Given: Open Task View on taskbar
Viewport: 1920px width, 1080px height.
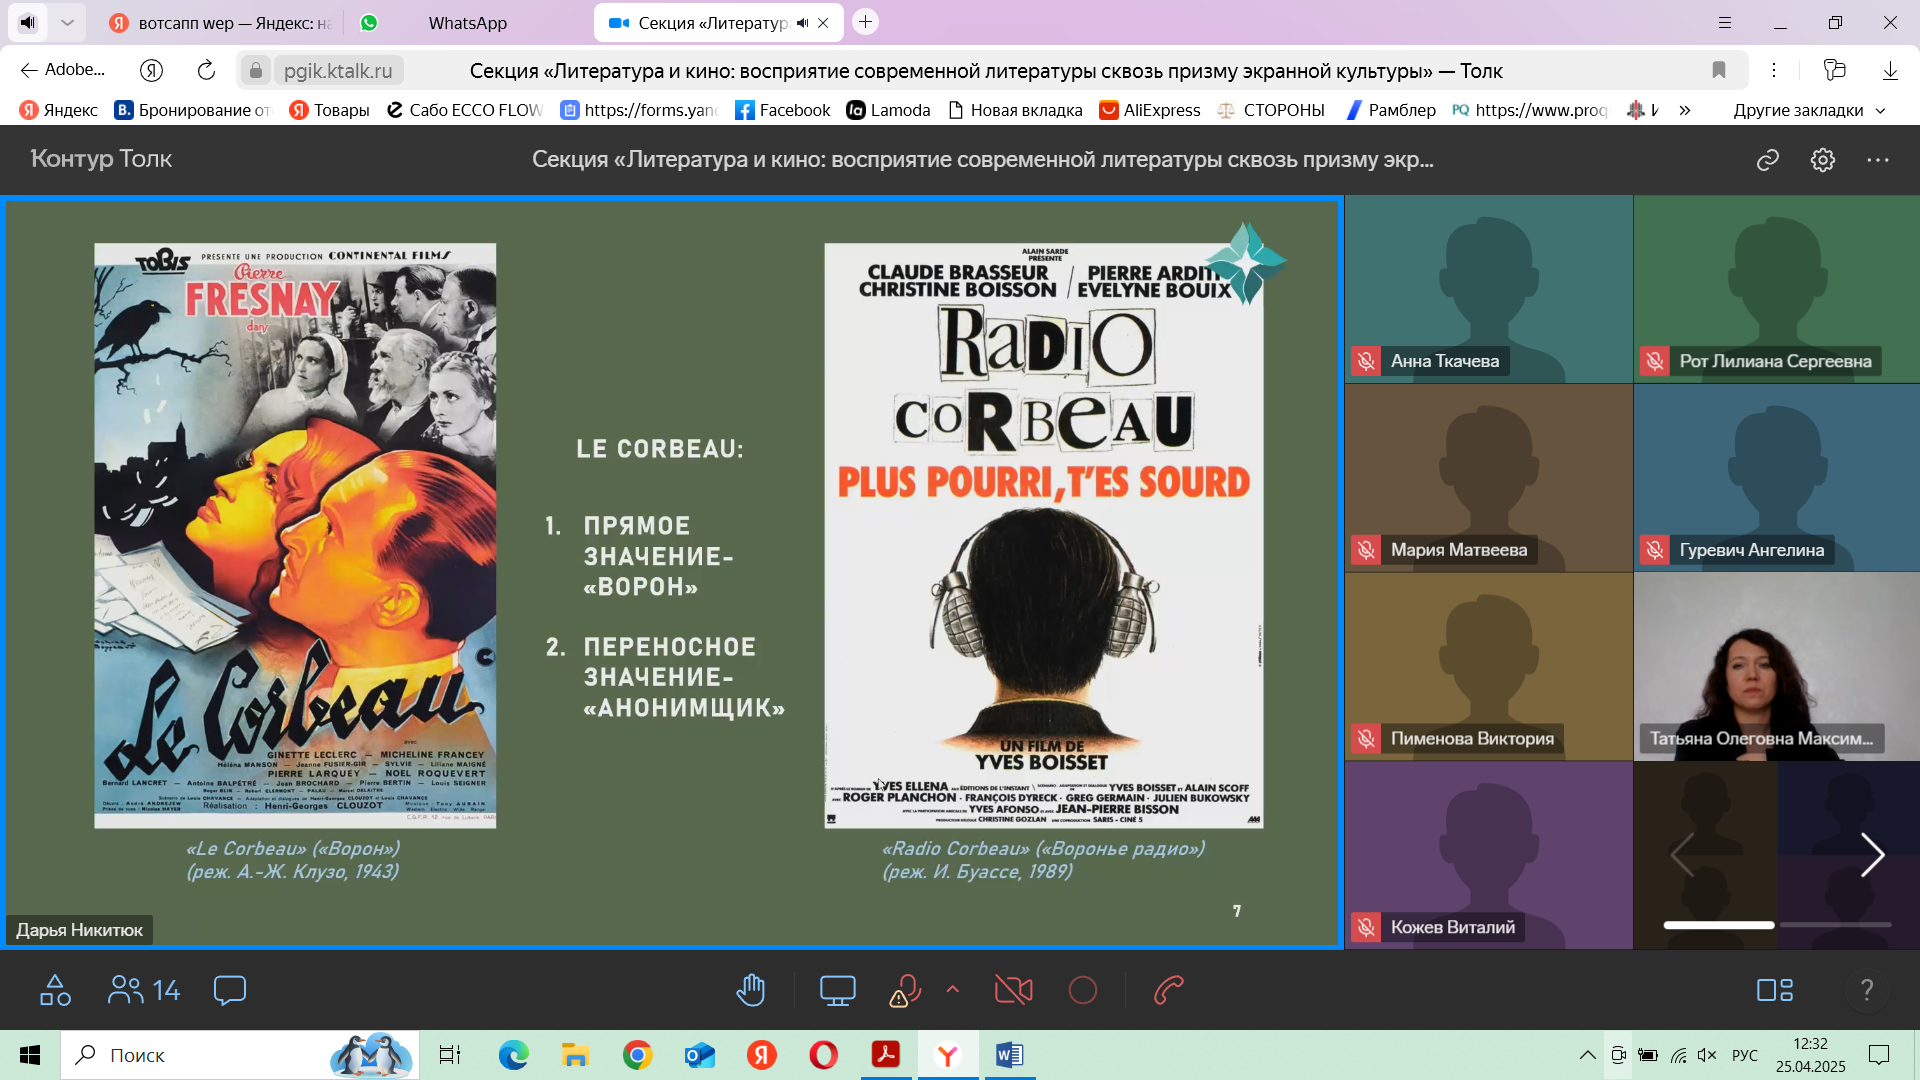Looking at the screenshot, I should click(450, 1055).
